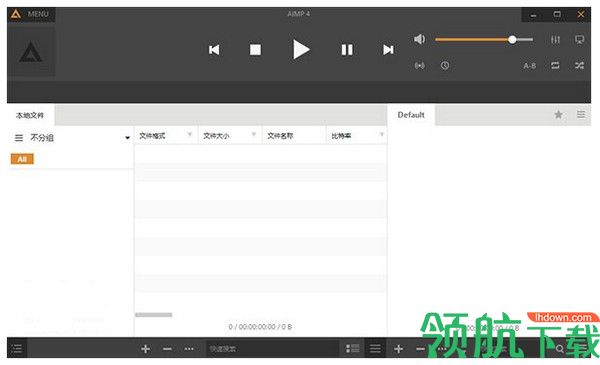Open the playlist tab menu icon
Image resolution: width=600 pixels, height=365 pixels.
point(581,114)
